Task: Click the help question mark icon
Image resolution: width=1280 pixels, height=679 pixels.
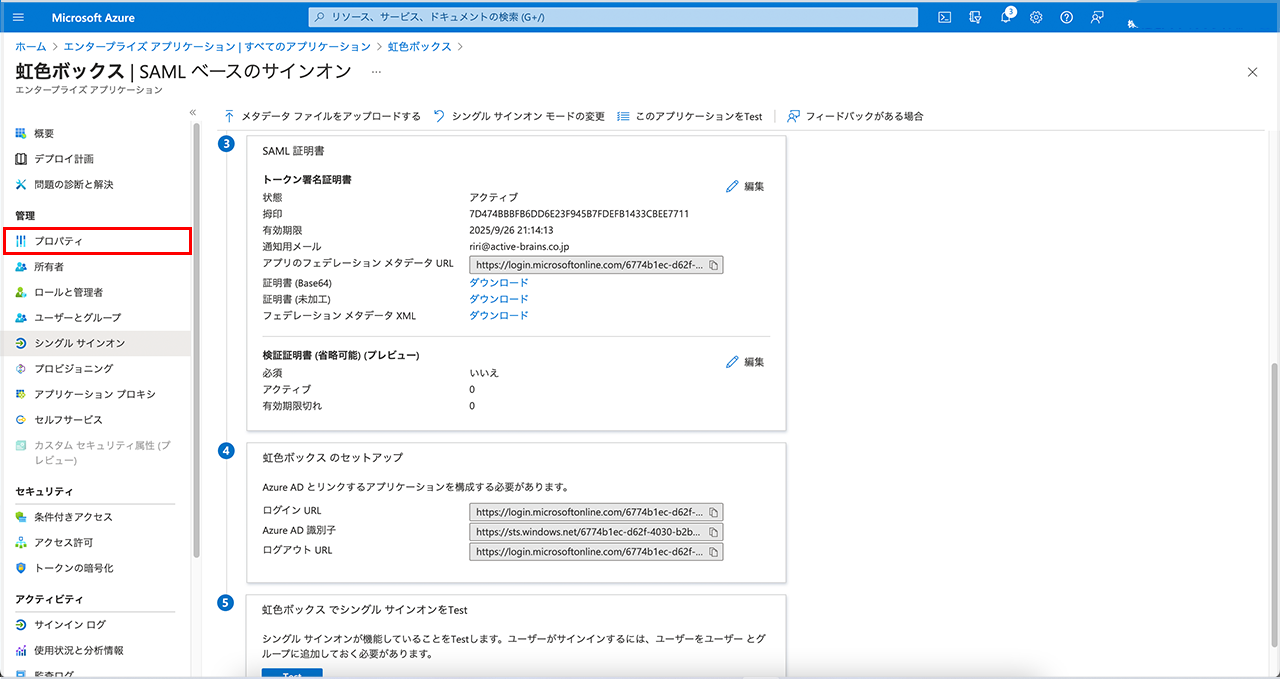Action: coord(1066,17)
